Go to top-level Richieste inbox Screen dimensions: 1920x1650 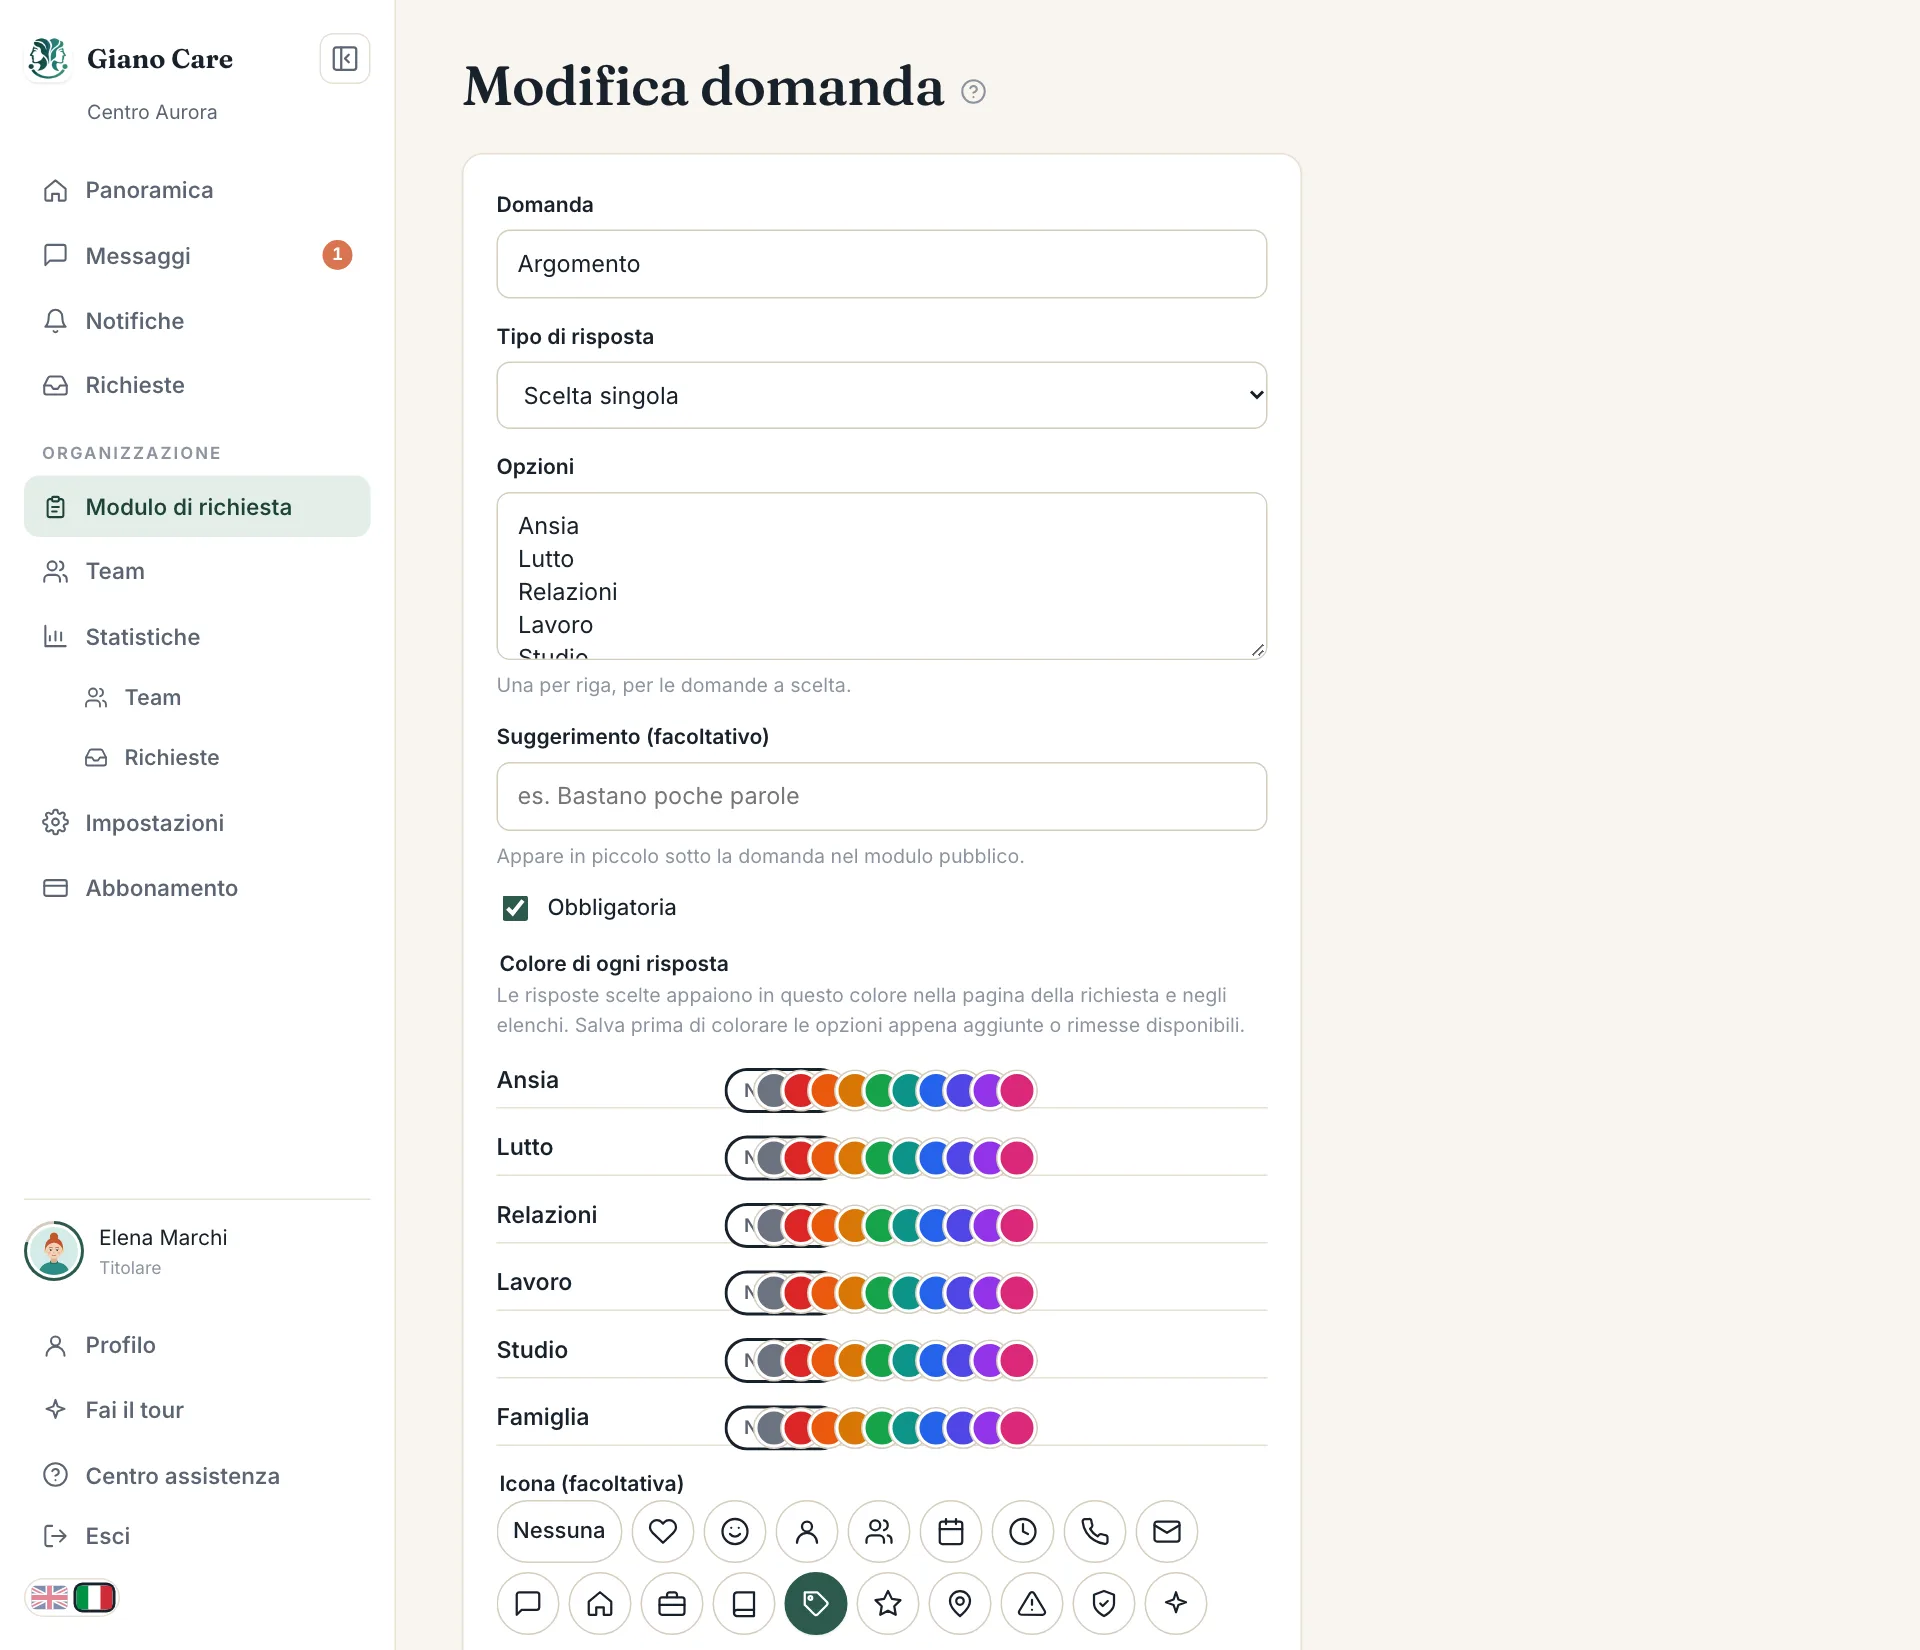[x=197, y=385]
